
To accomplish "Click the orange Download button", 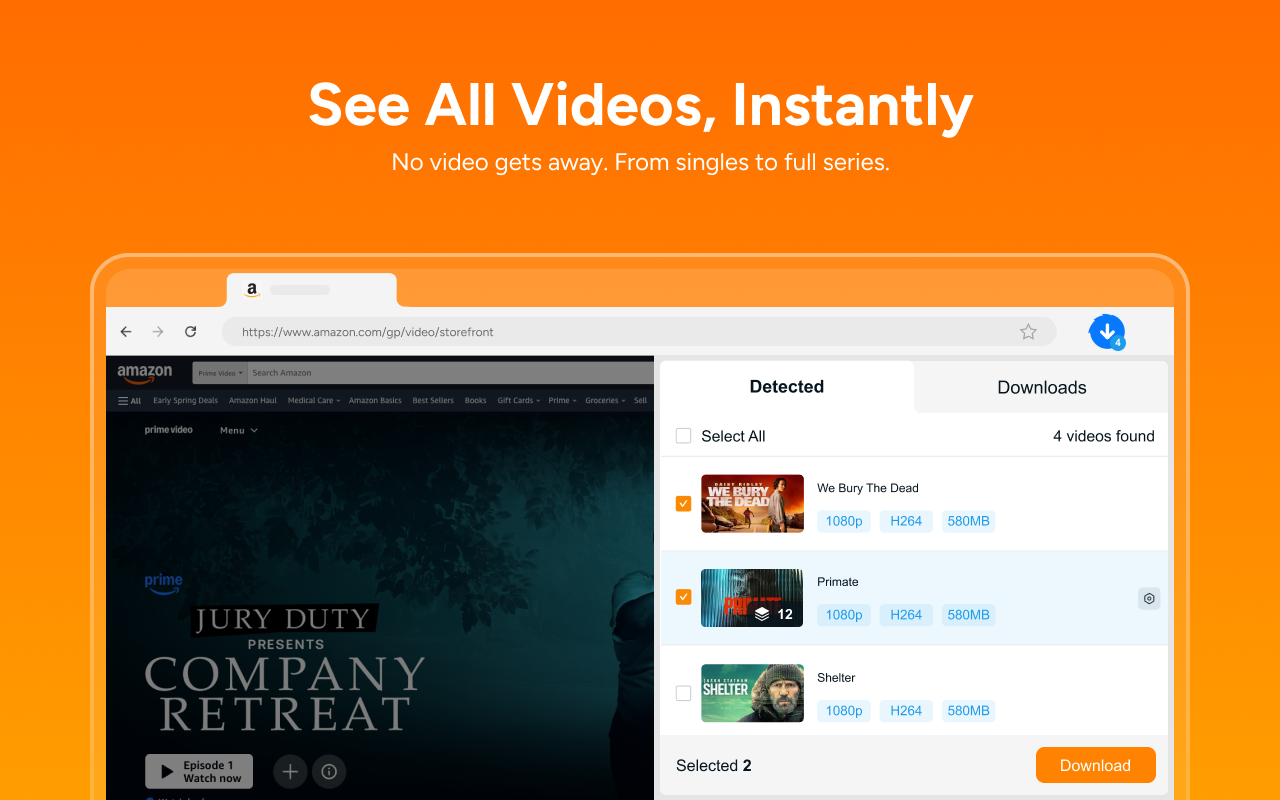I will [1096, 765].
